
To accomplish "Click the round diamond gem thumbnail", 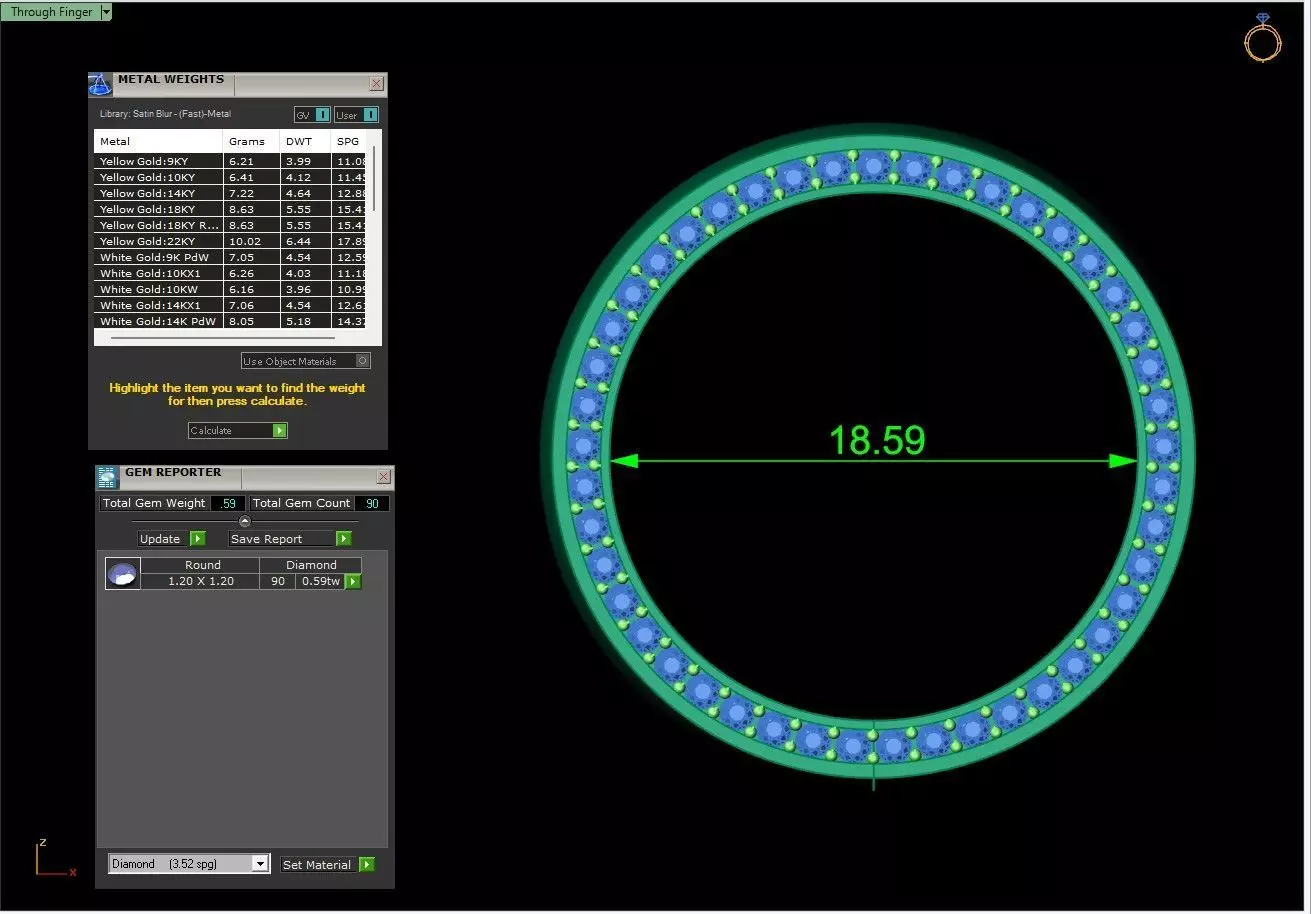I will (x=123, y=573).
